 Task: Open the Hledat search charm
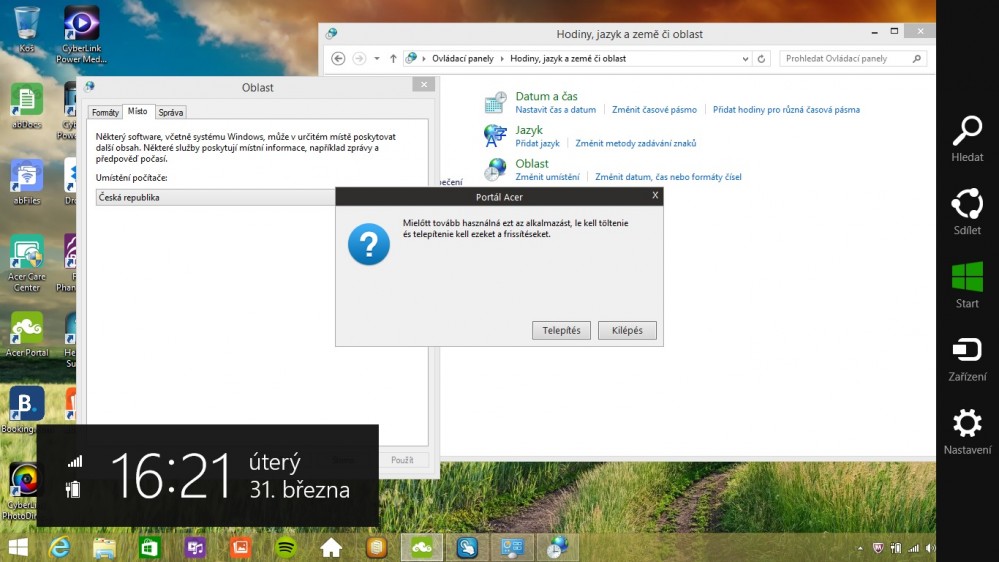(966, 139)
